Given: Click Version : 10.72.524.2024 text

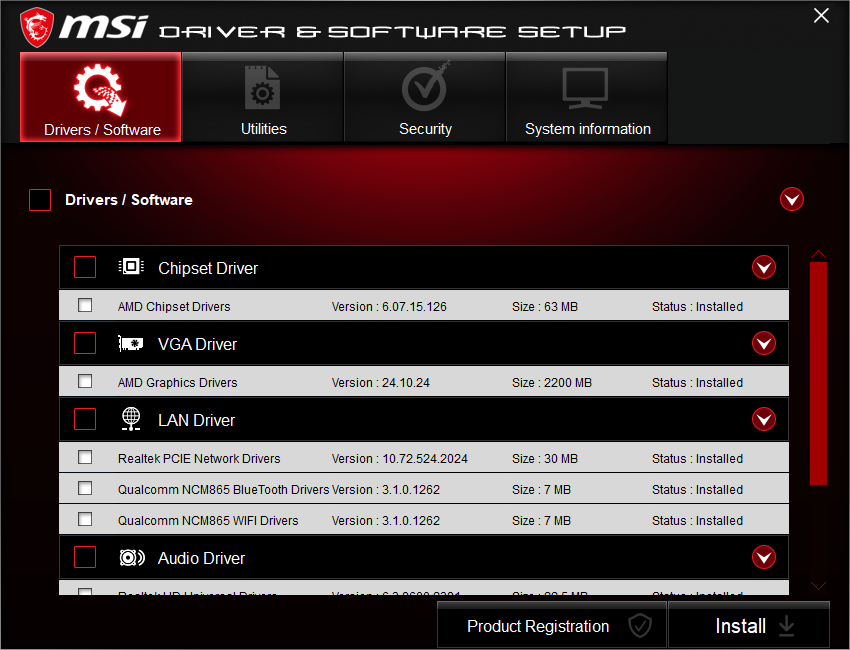Looking at the screenshot, I should (x=400, y=459).
